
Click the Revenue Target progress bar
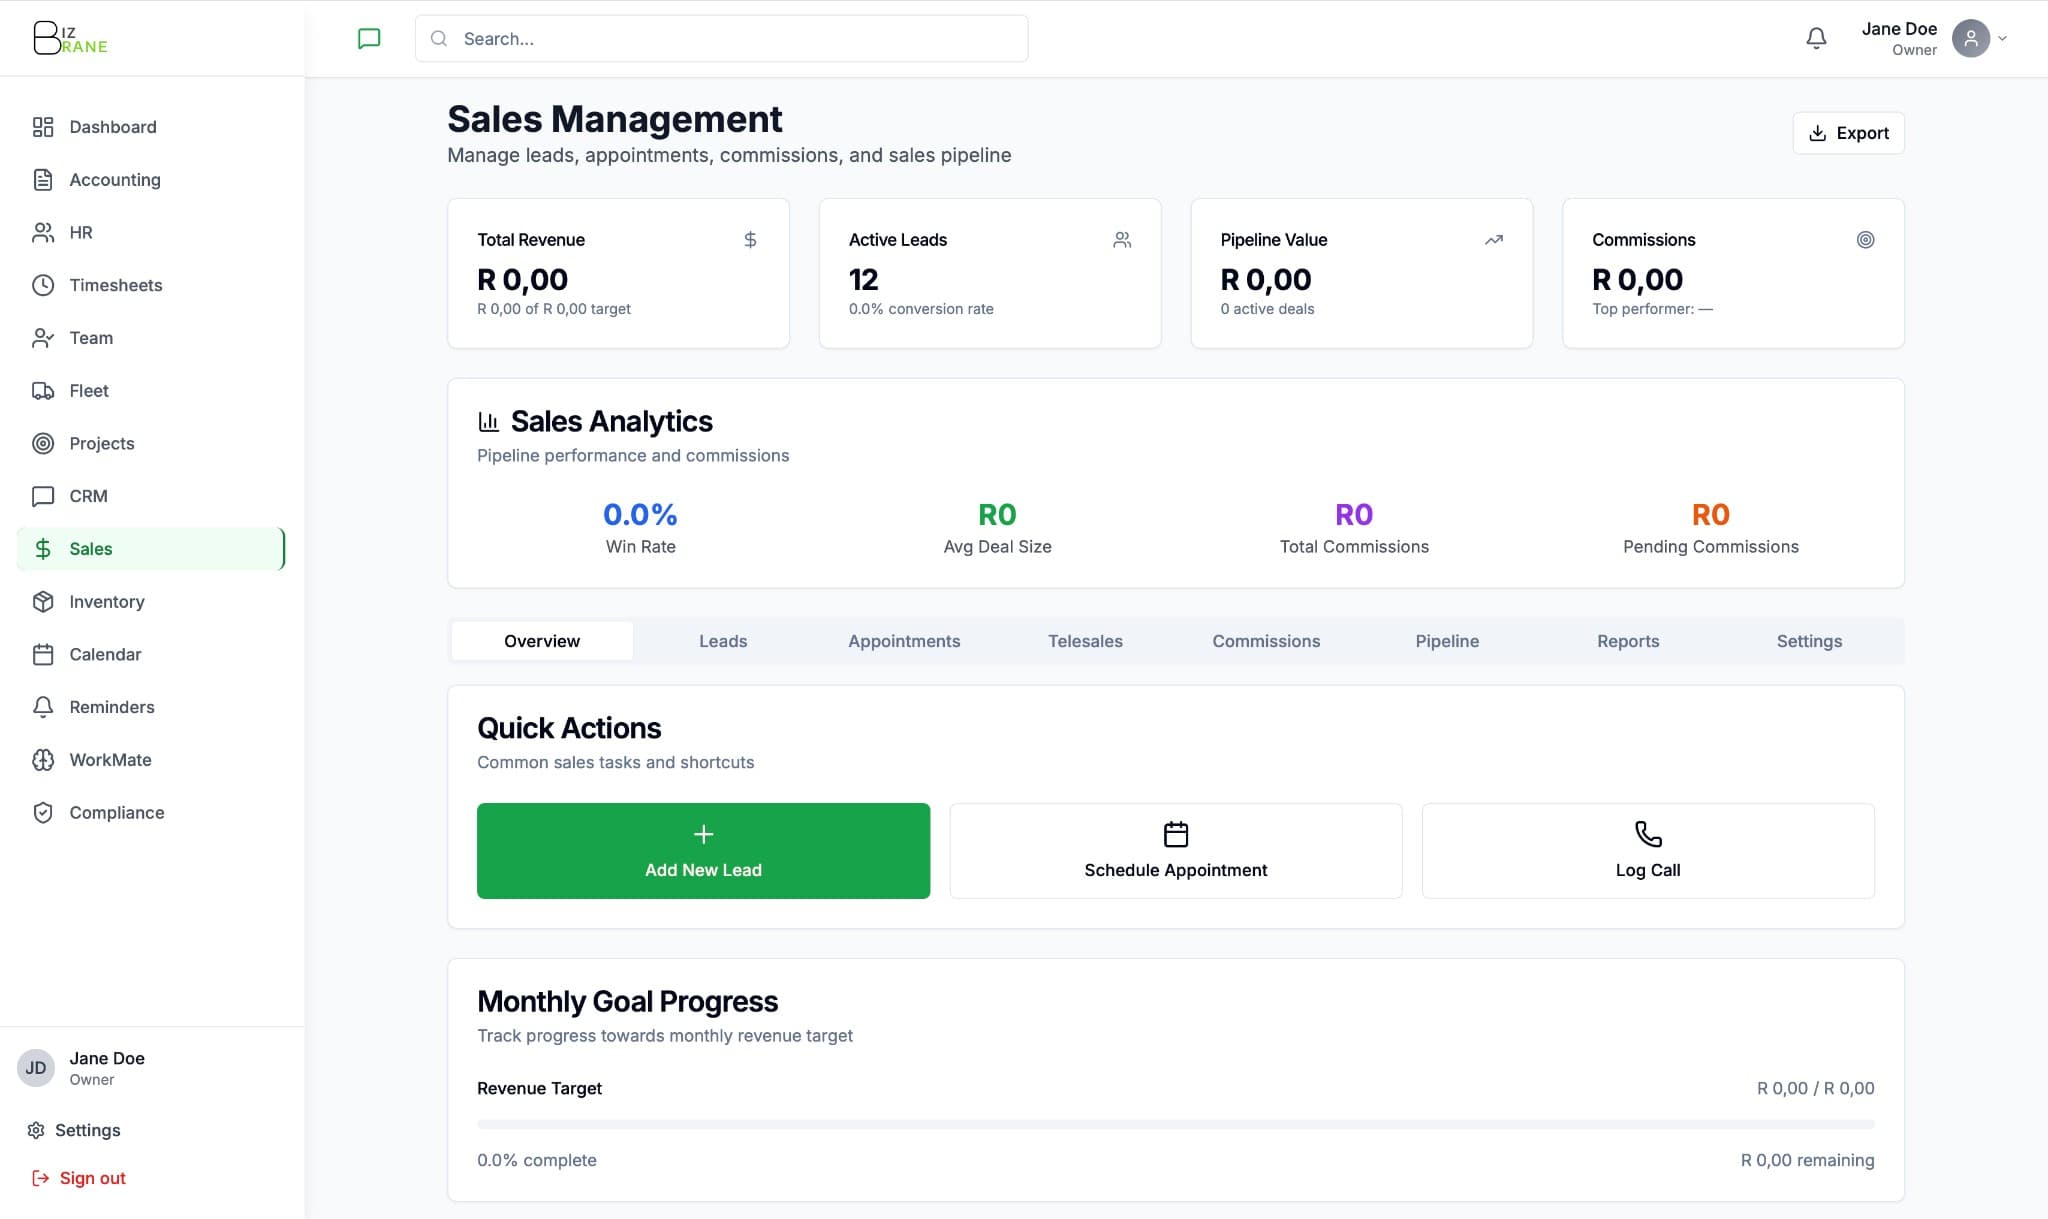coord(1176,1124)
